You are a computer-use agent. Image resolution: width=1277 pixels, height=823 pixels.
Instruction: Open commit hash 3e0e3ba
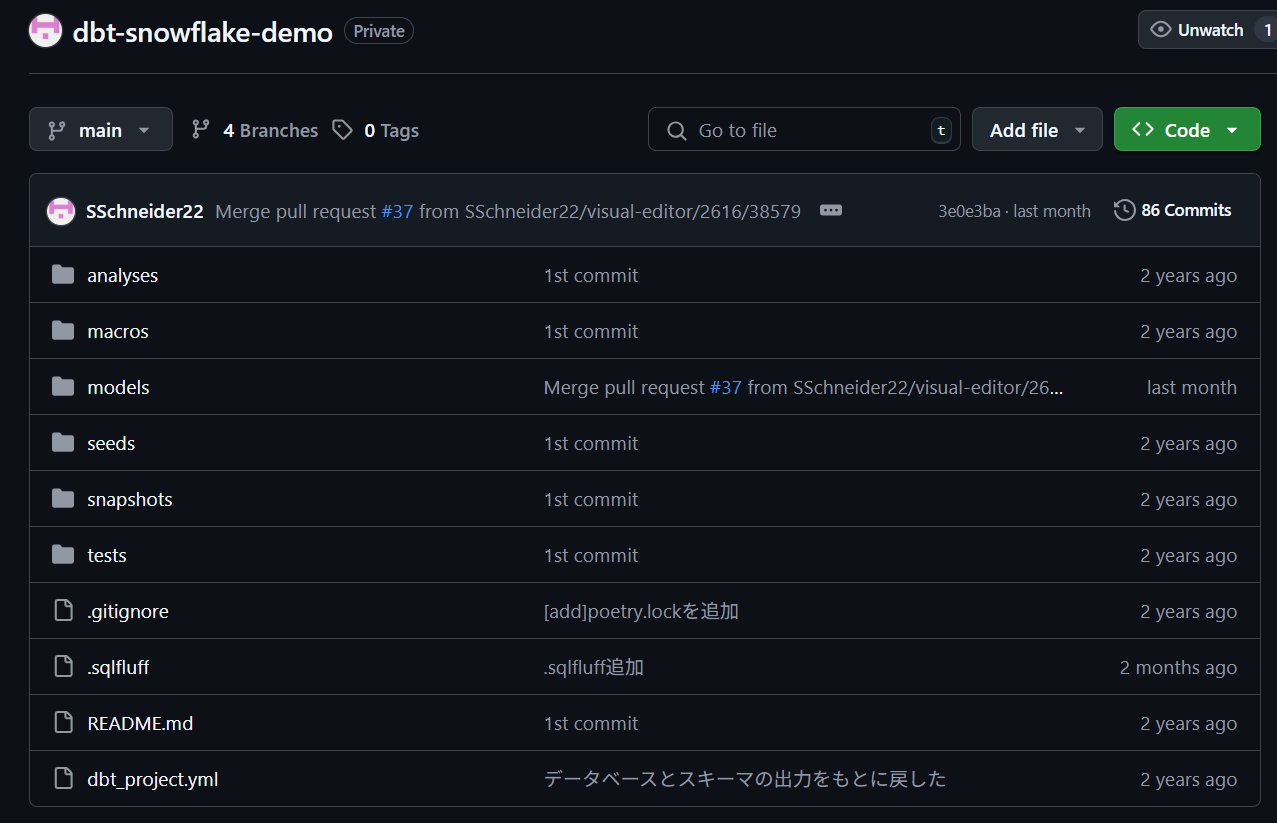(969, 211)
